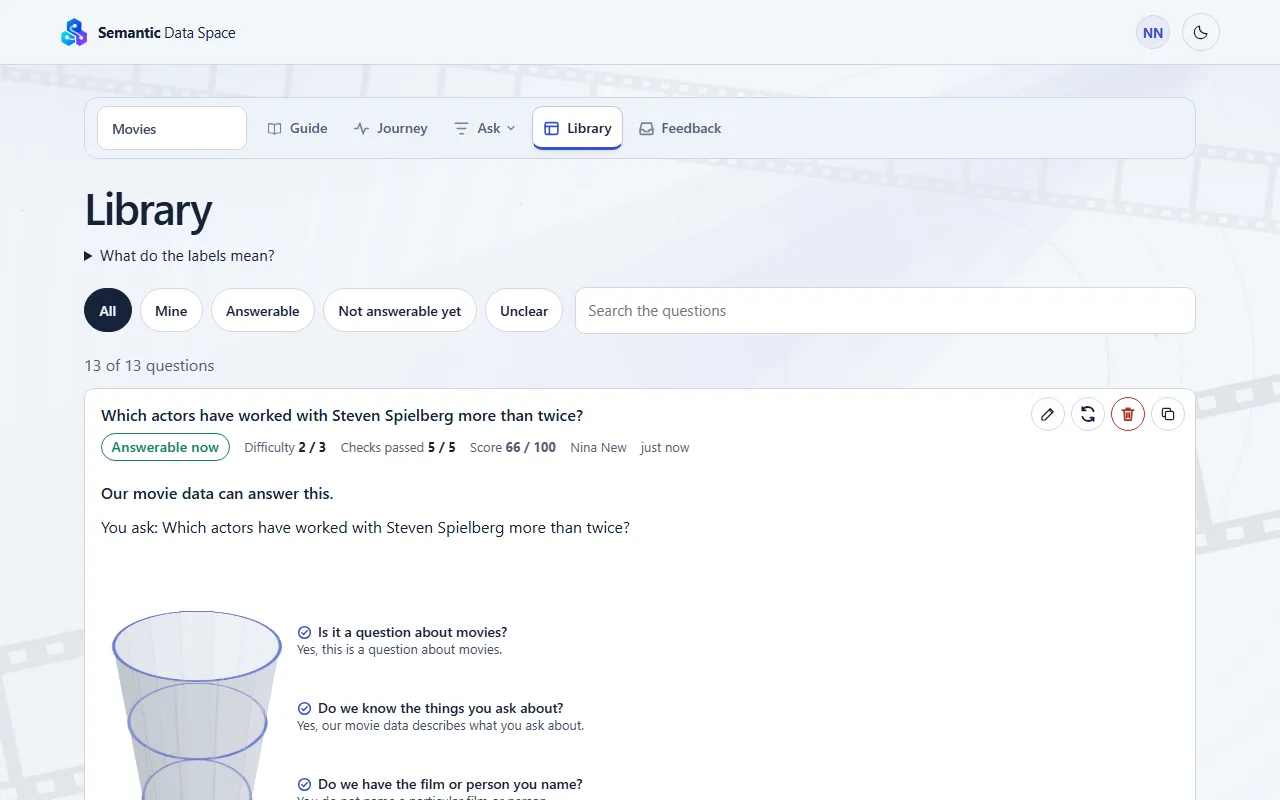Click 'Yes, this is a question about movies.'
Image resolution: width=1280 pixels, height=800 pixels.
point(399,650)
